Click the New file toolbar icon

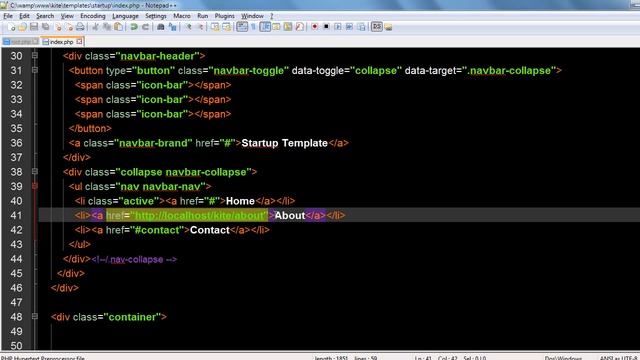point(11,27)
